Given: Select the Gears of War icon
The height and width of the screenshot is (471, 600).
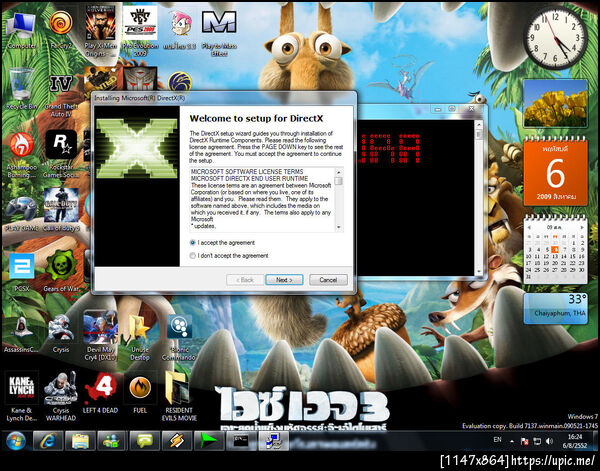Looking at the screenshot, I should 61,270.
